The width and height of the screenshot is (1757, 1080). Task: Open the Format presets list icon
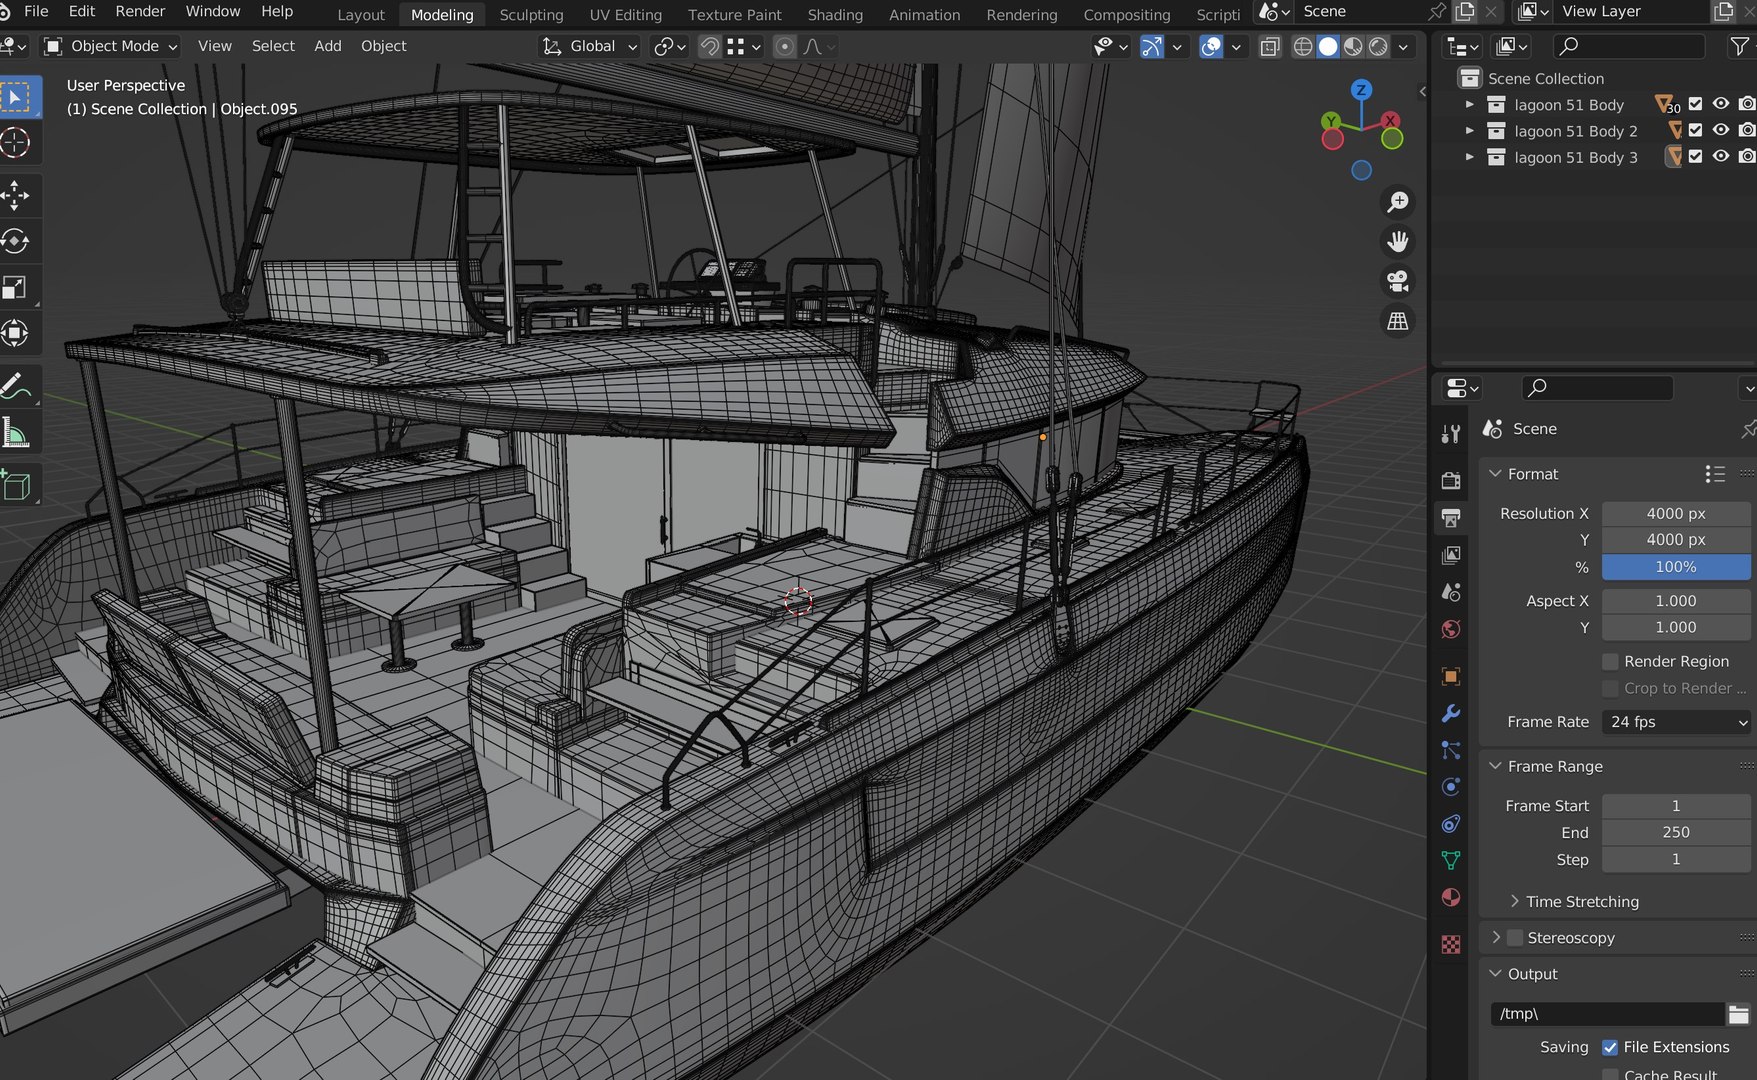click(1715, 474)
